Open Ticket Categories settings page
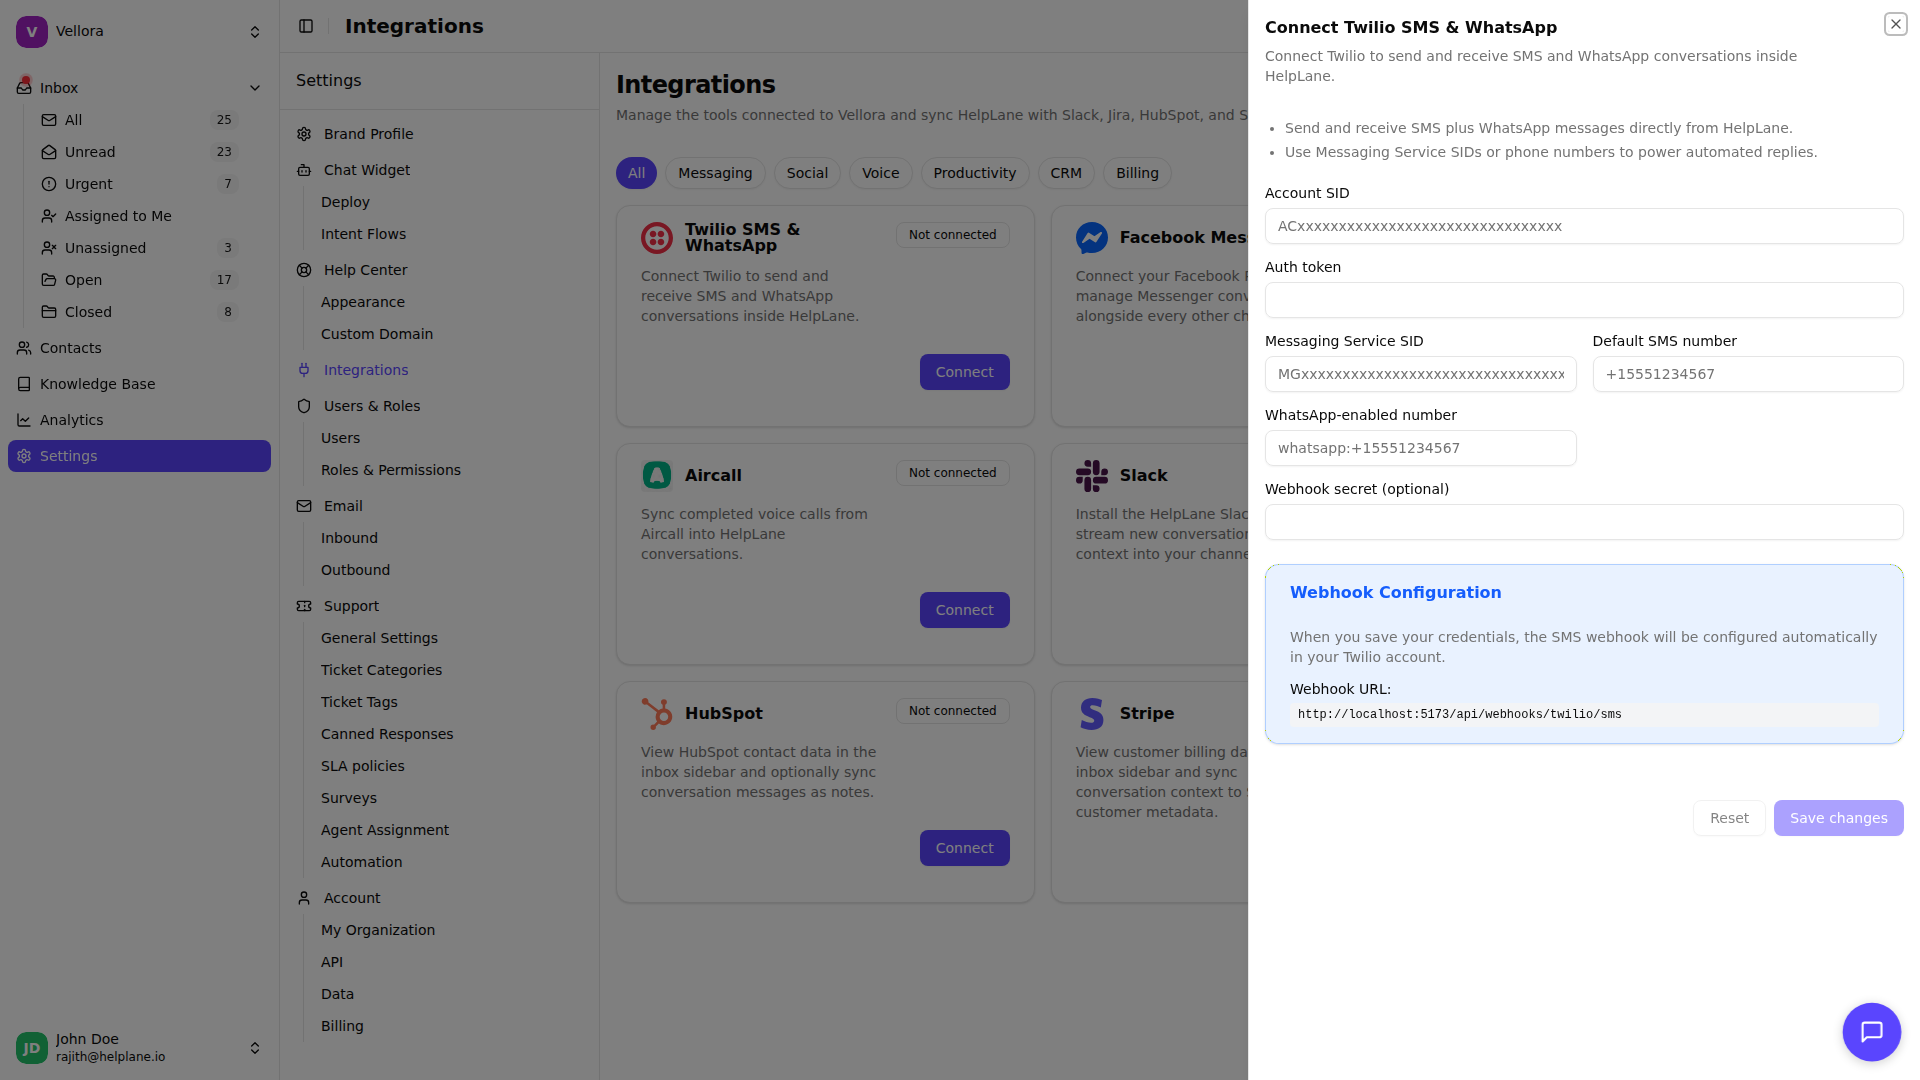 click(x=381, y=670)
